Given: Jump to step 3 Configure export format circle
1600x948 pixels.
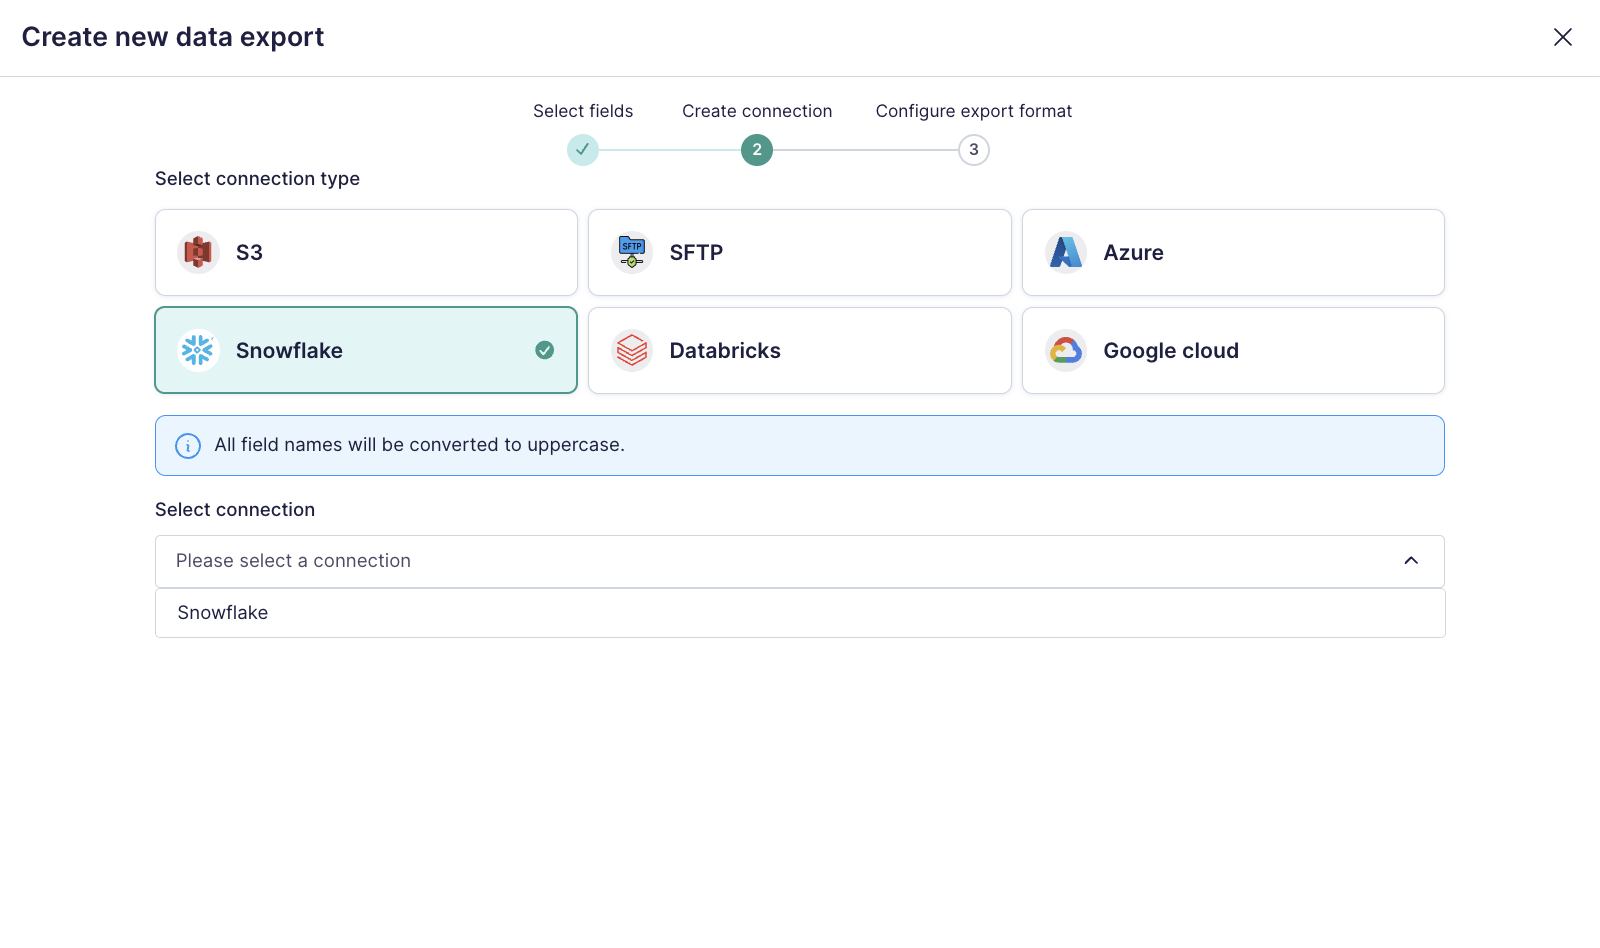Looking at the screenshot, I should (x=974, y=150).
